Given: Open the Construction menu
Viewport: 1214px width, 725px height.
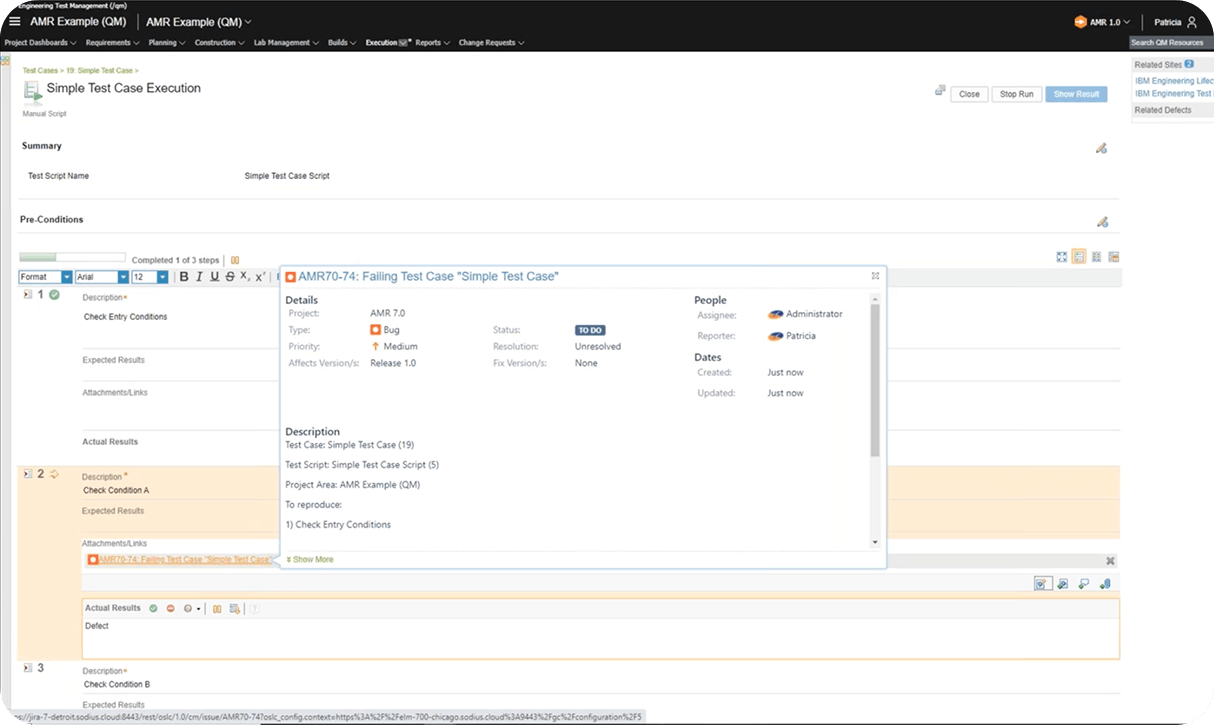Looking at the screenshot, I should [x=219, y=43].
